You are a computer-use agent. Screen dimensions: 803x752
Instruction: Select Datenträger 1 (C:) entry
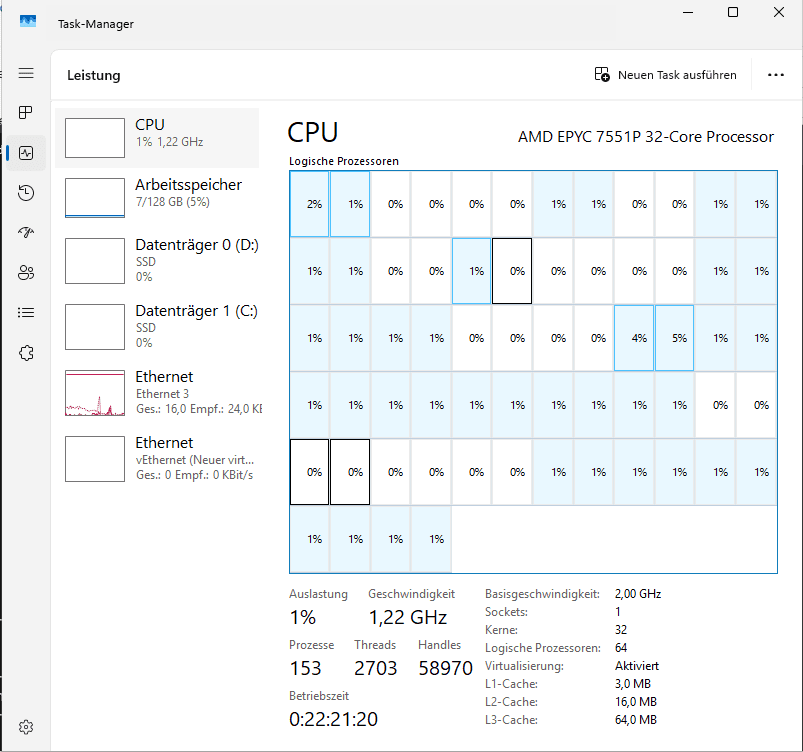tap(157, 327)
